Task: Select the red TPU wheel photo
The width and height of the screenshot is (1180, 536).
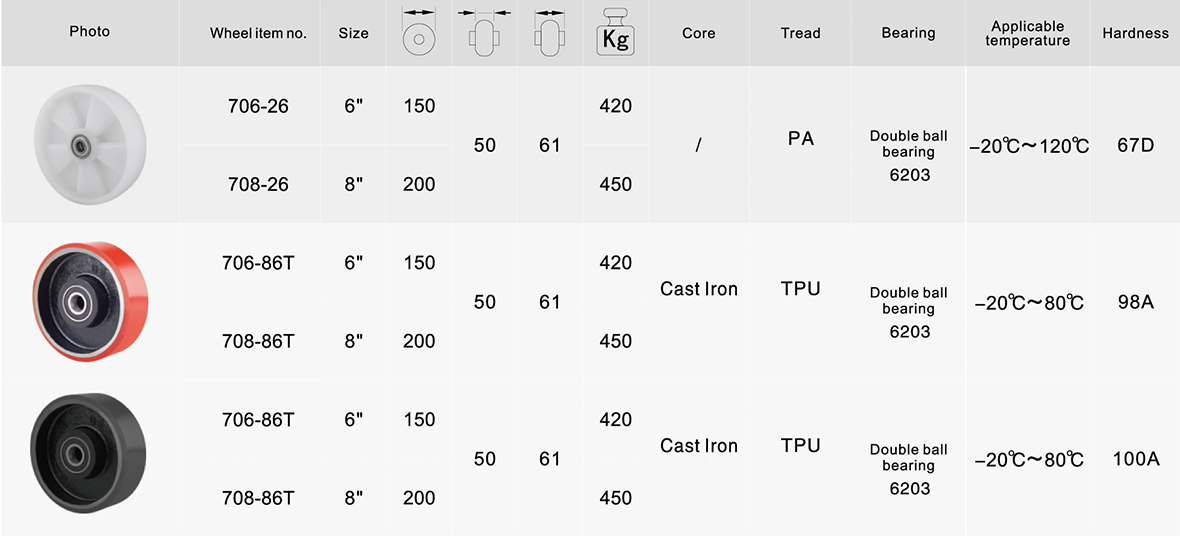Action: click(x=90, y=301)
